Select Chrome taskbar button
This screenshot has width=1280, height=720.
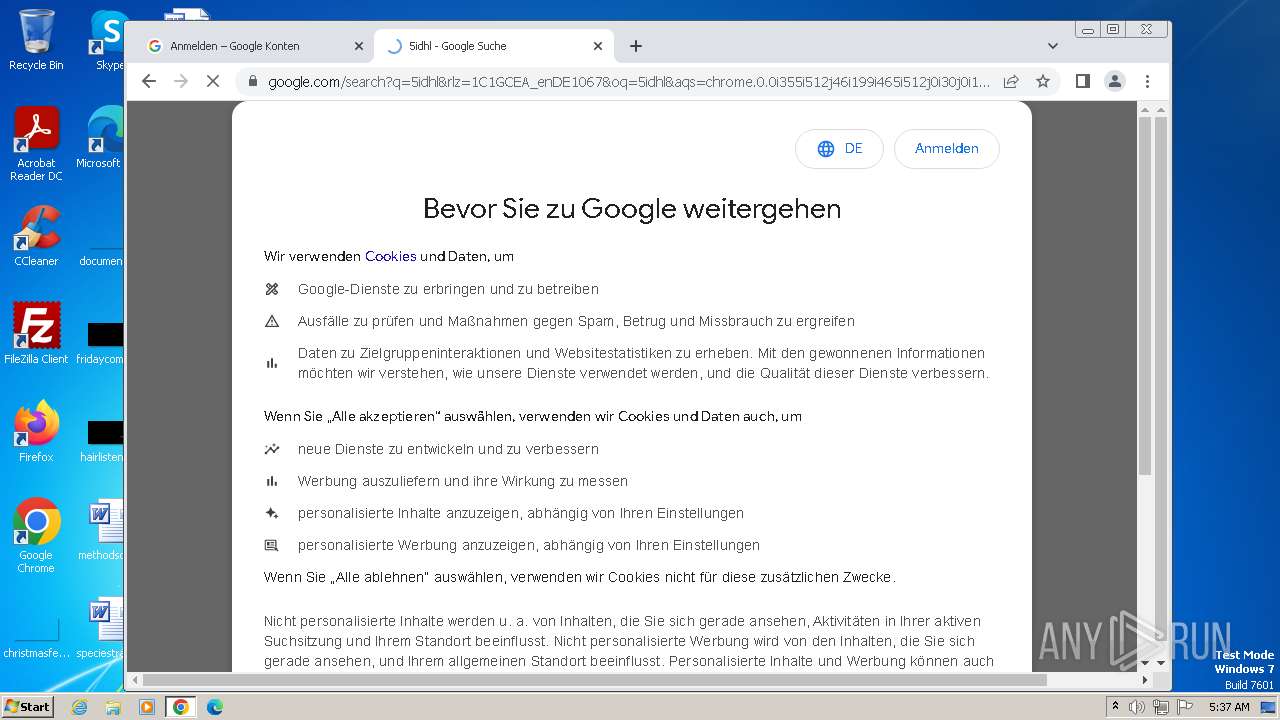coord(180,707)
